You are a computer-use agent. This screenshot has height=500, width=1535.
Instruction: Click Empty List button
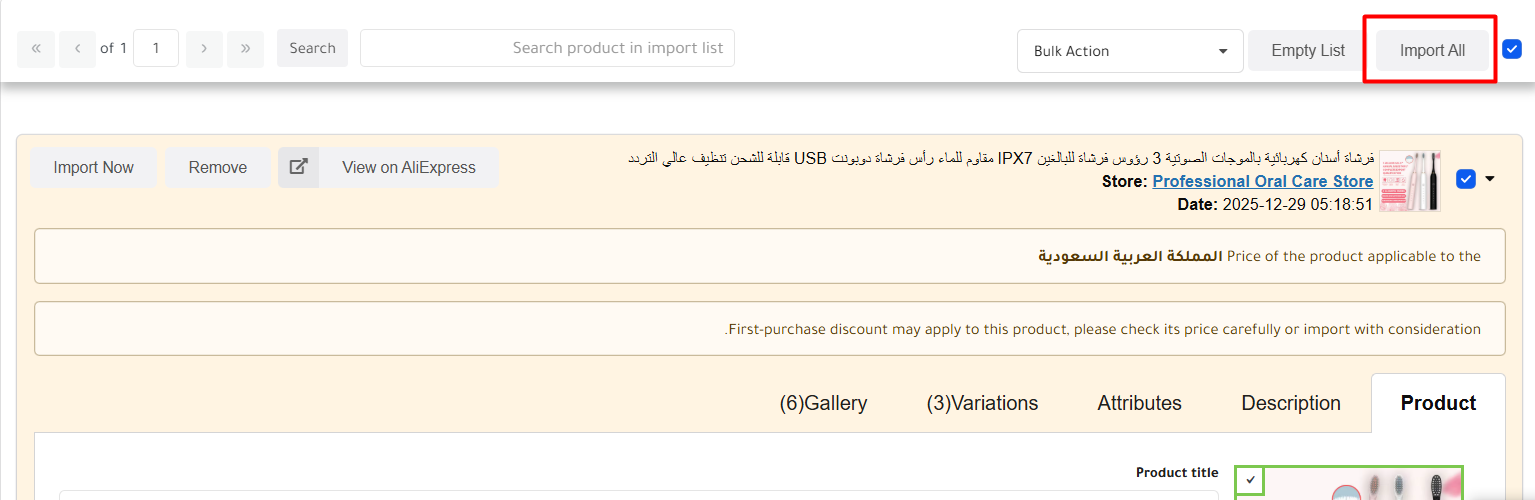click(1308, 50)
